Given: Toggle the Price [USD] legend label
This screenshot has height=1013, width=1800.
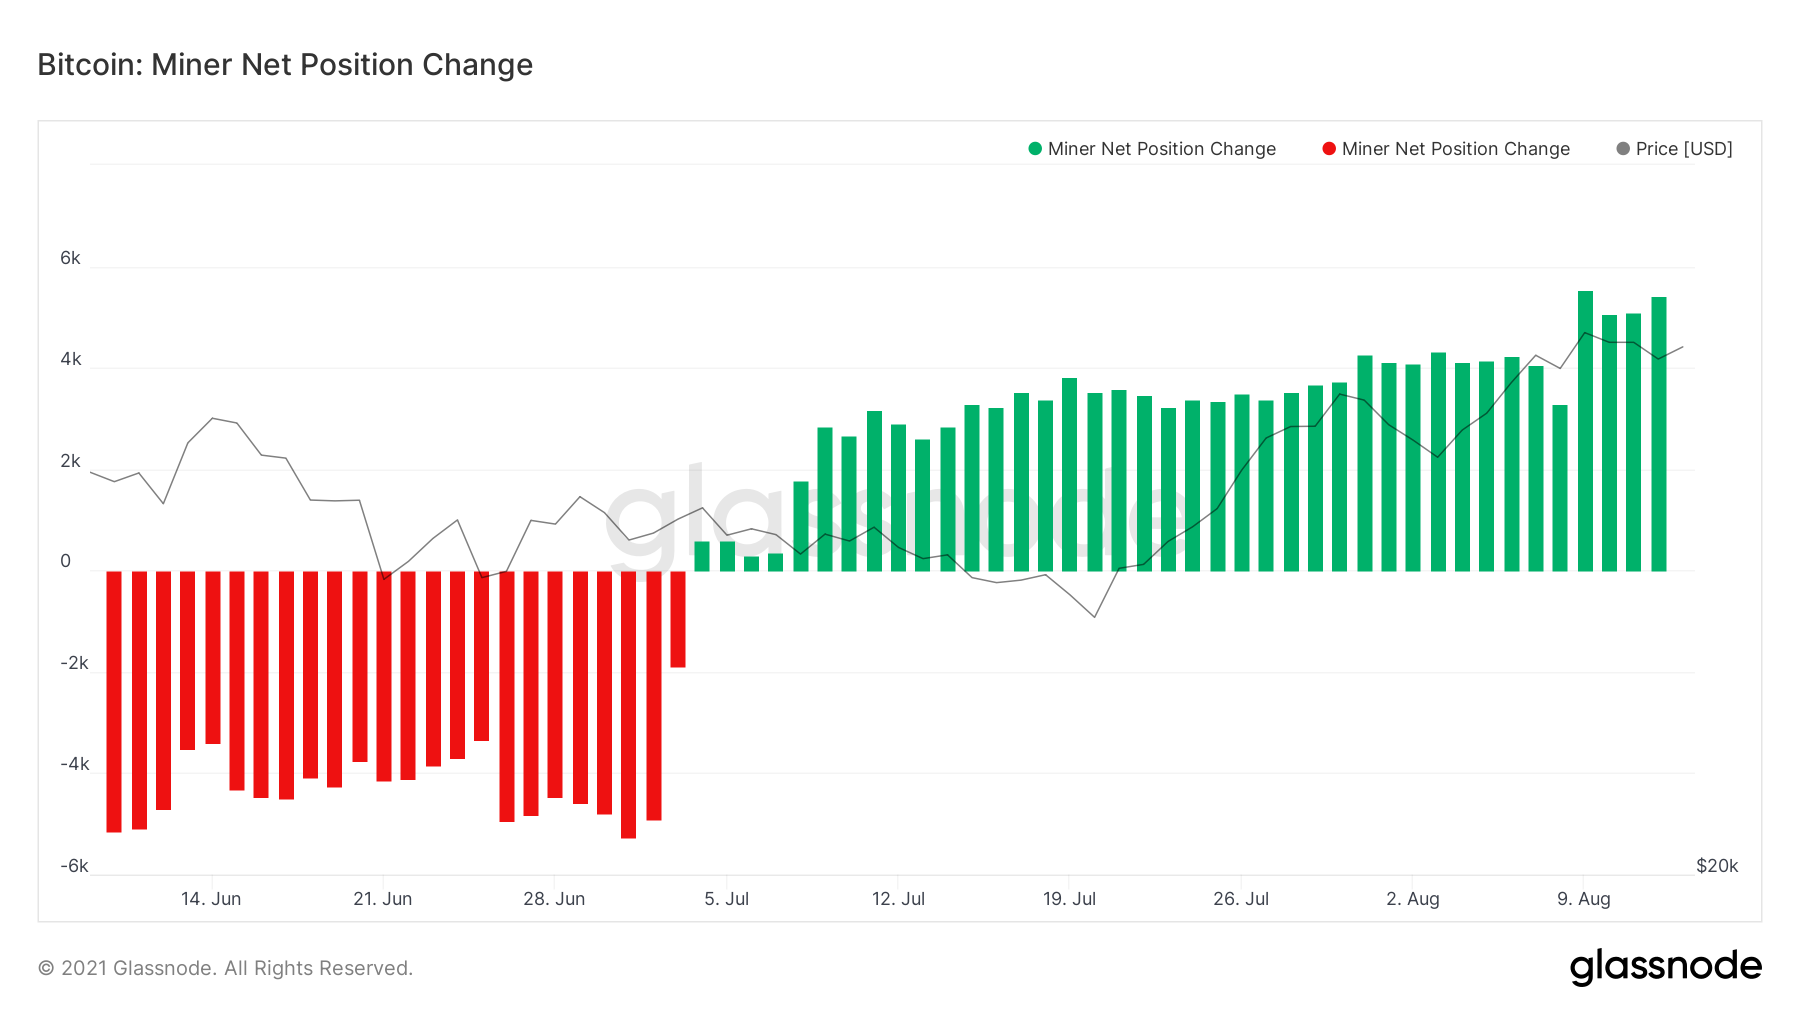Looking at the screenshot, I should [1684, 149].
